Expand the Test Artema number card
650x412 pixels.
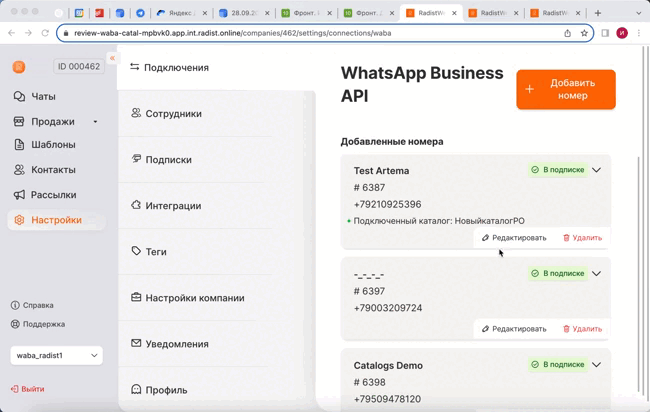(x=597, y=170)
